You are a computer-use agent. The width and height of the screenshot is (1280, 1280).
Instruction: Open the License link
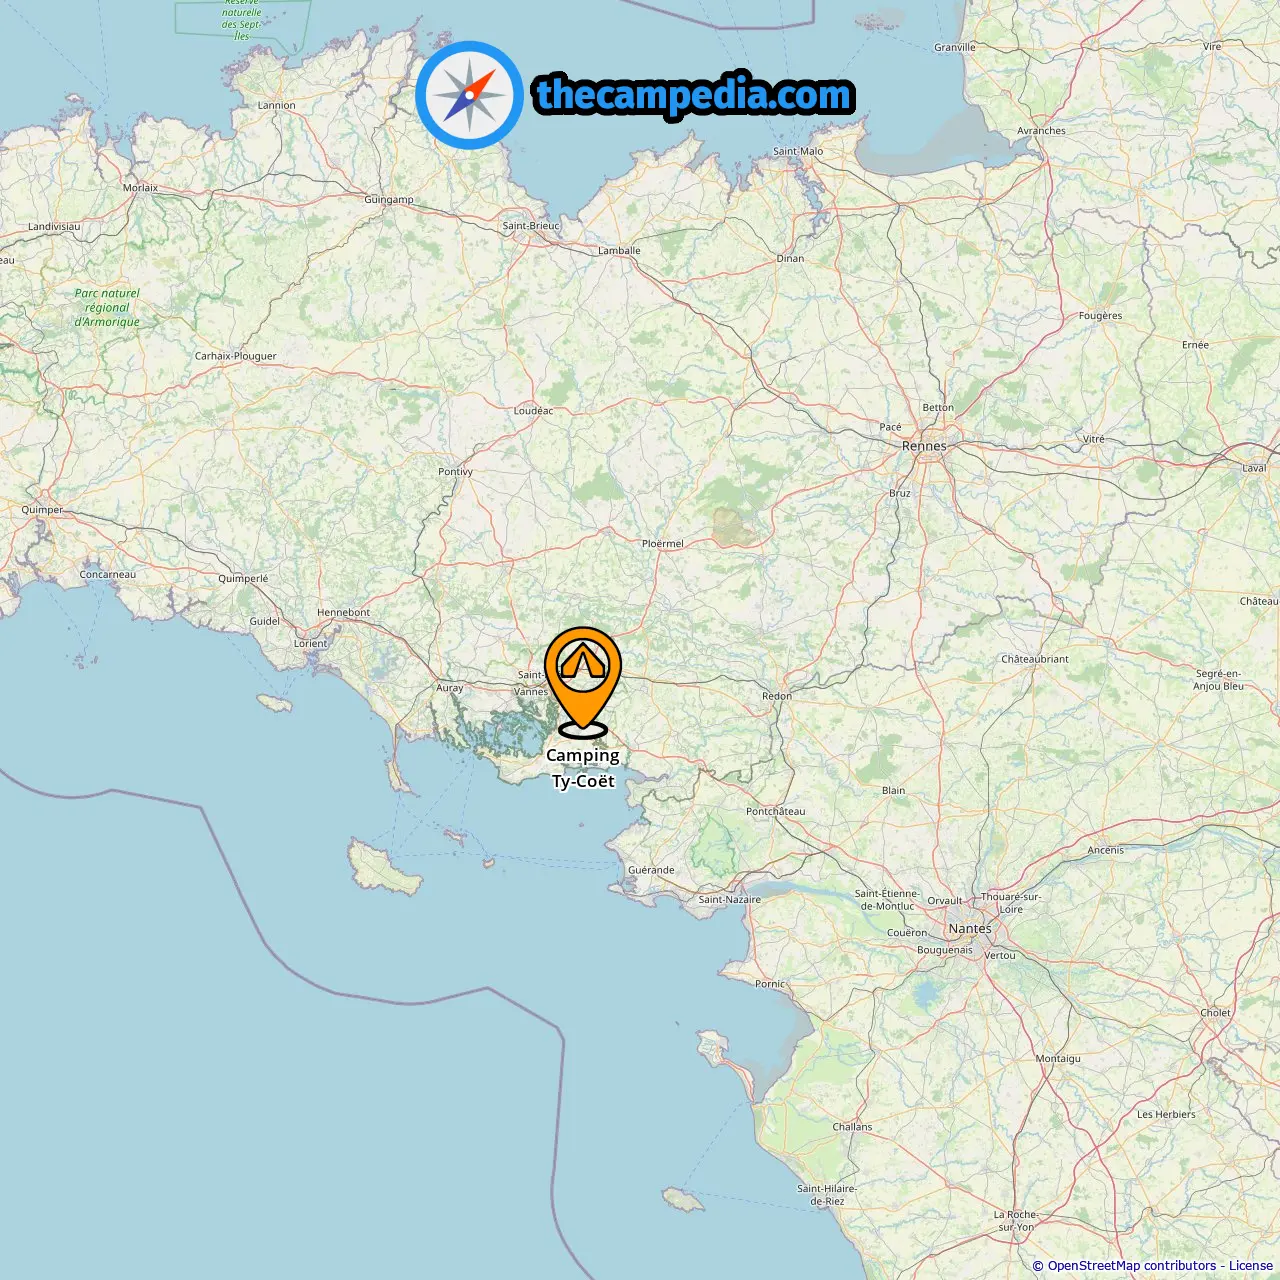click(1251, 1266)
